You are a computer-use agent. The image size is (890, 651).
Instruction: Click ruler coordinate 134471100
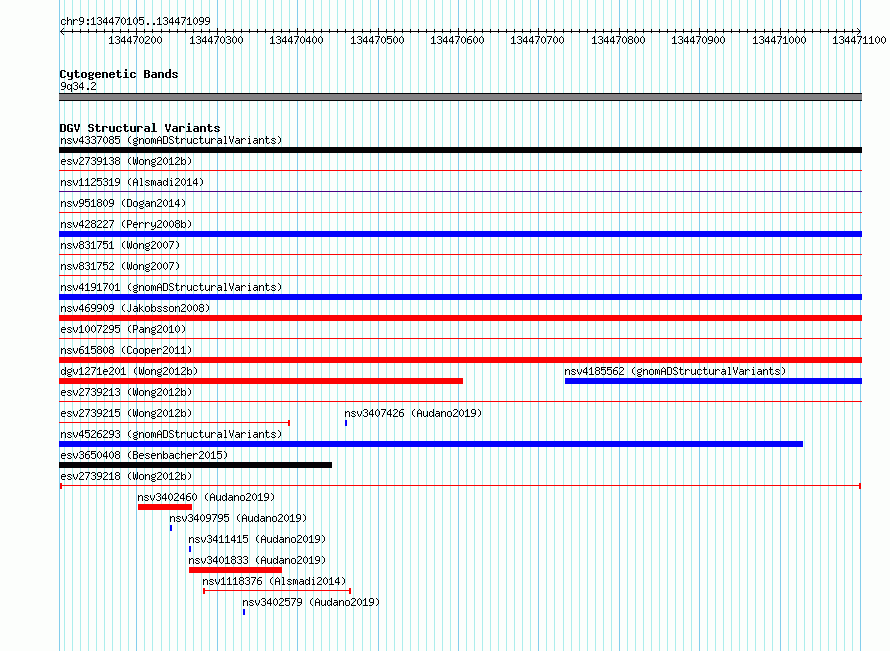pyautogui.click(x=859, y=40)
